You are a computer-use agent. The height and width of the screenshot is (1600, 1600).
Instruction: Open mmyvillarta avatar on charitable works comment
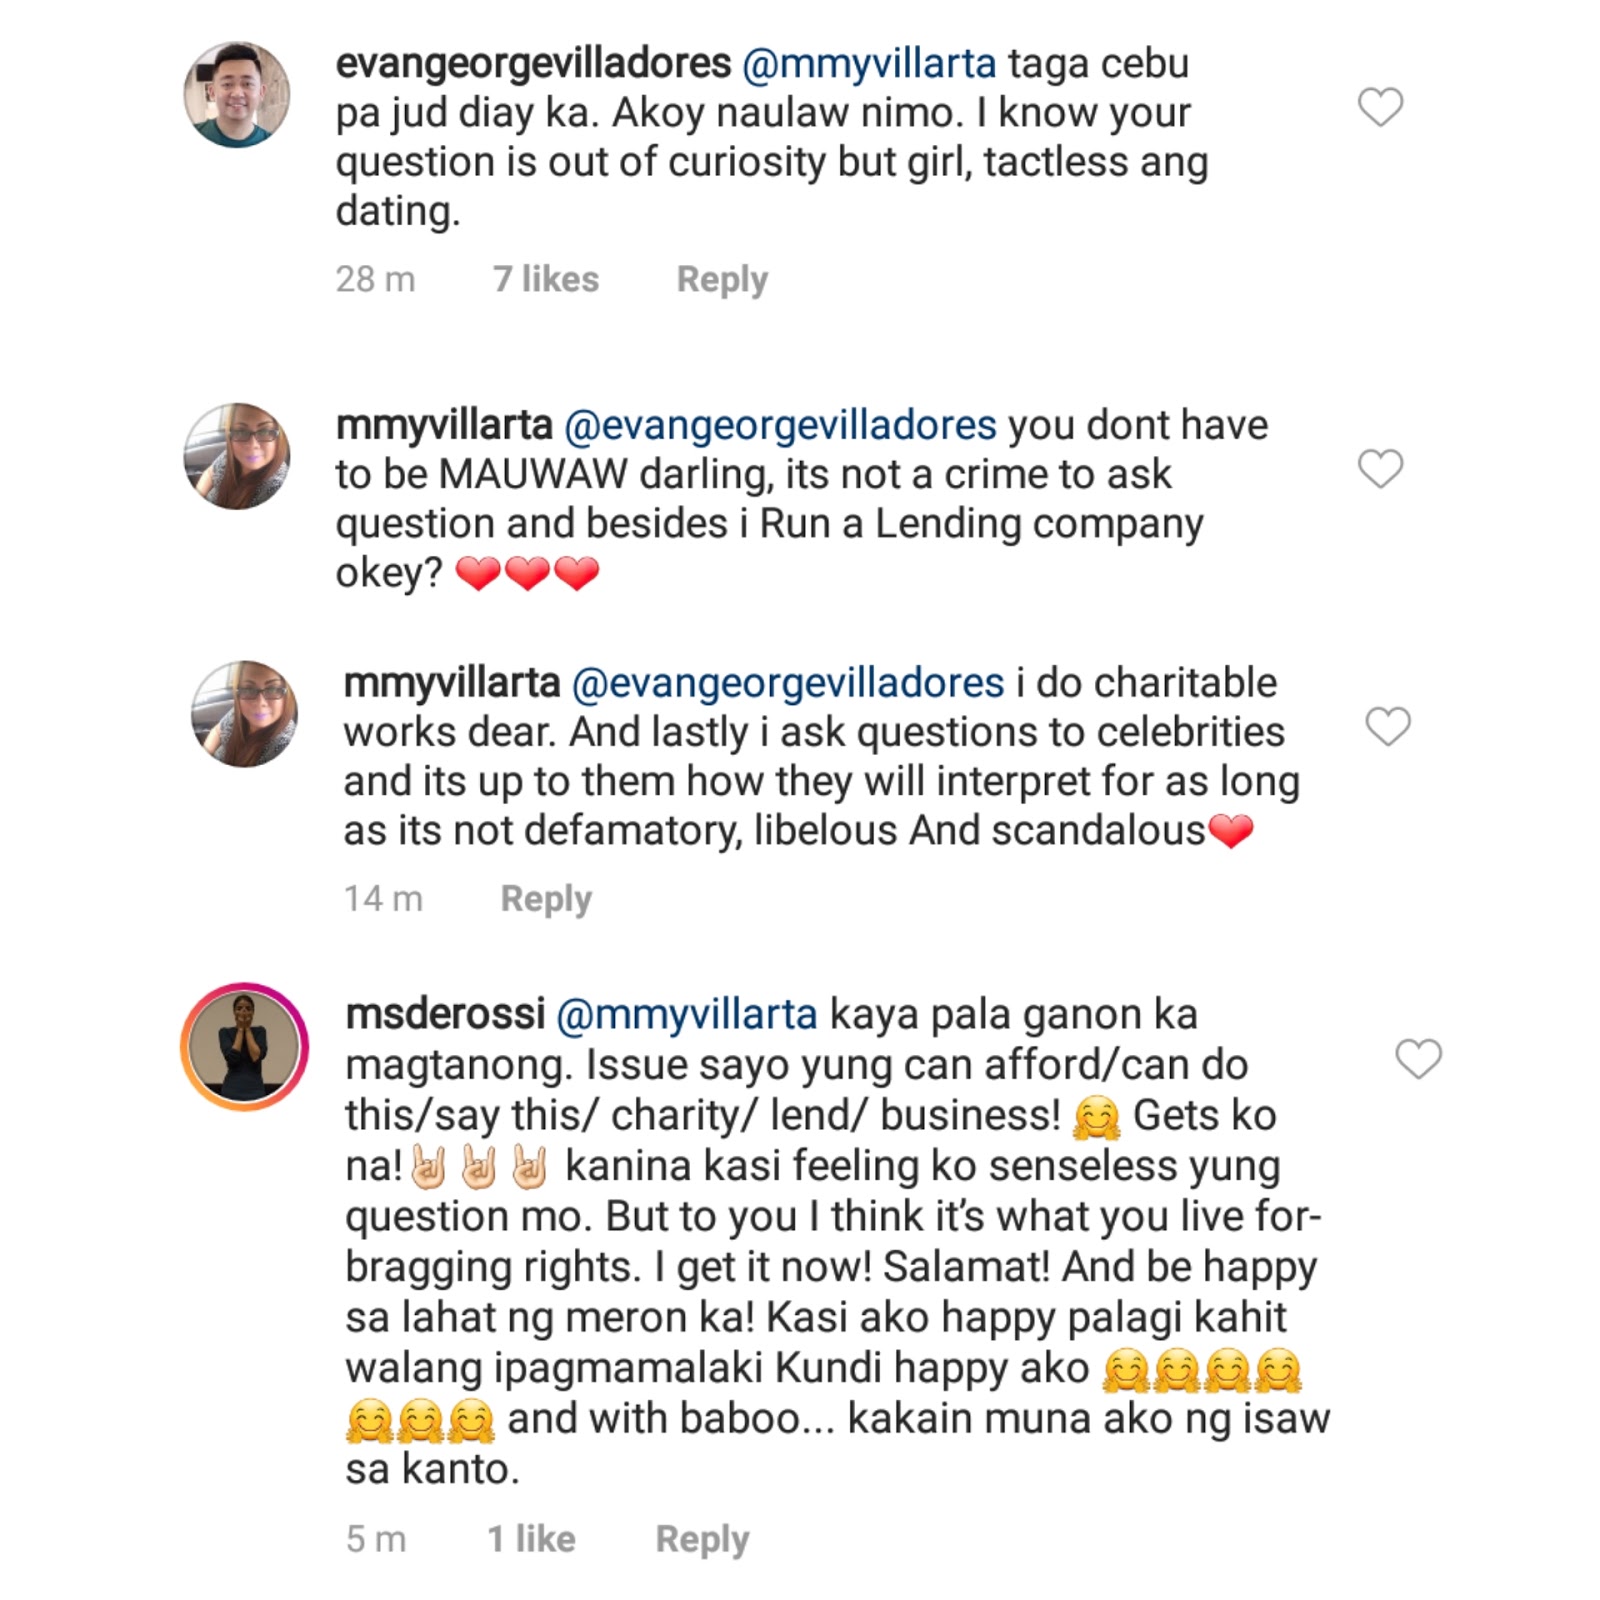pos(244,714)
